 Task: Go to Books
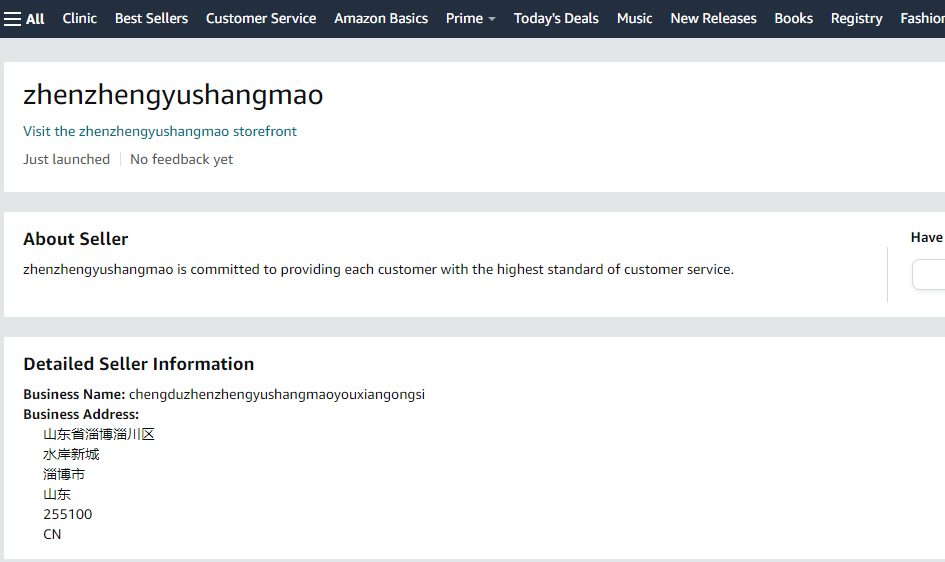pyautogui.click(x=793, y=18)
